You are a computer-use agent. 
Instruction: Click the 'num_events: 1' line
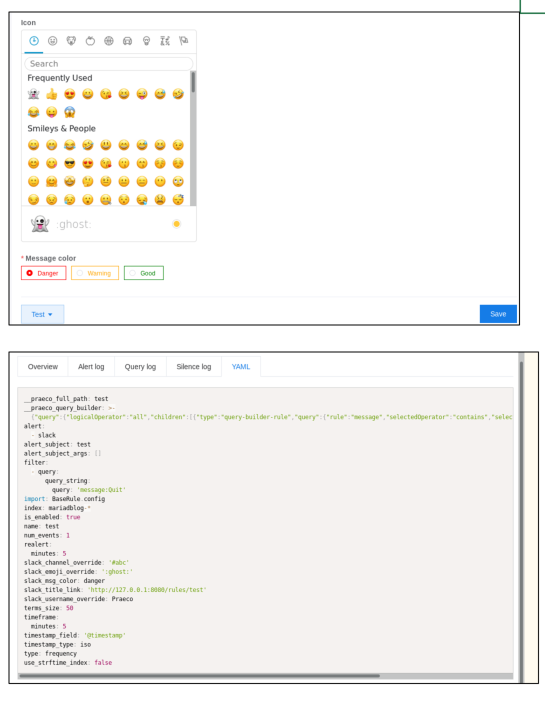pos(47,535)
